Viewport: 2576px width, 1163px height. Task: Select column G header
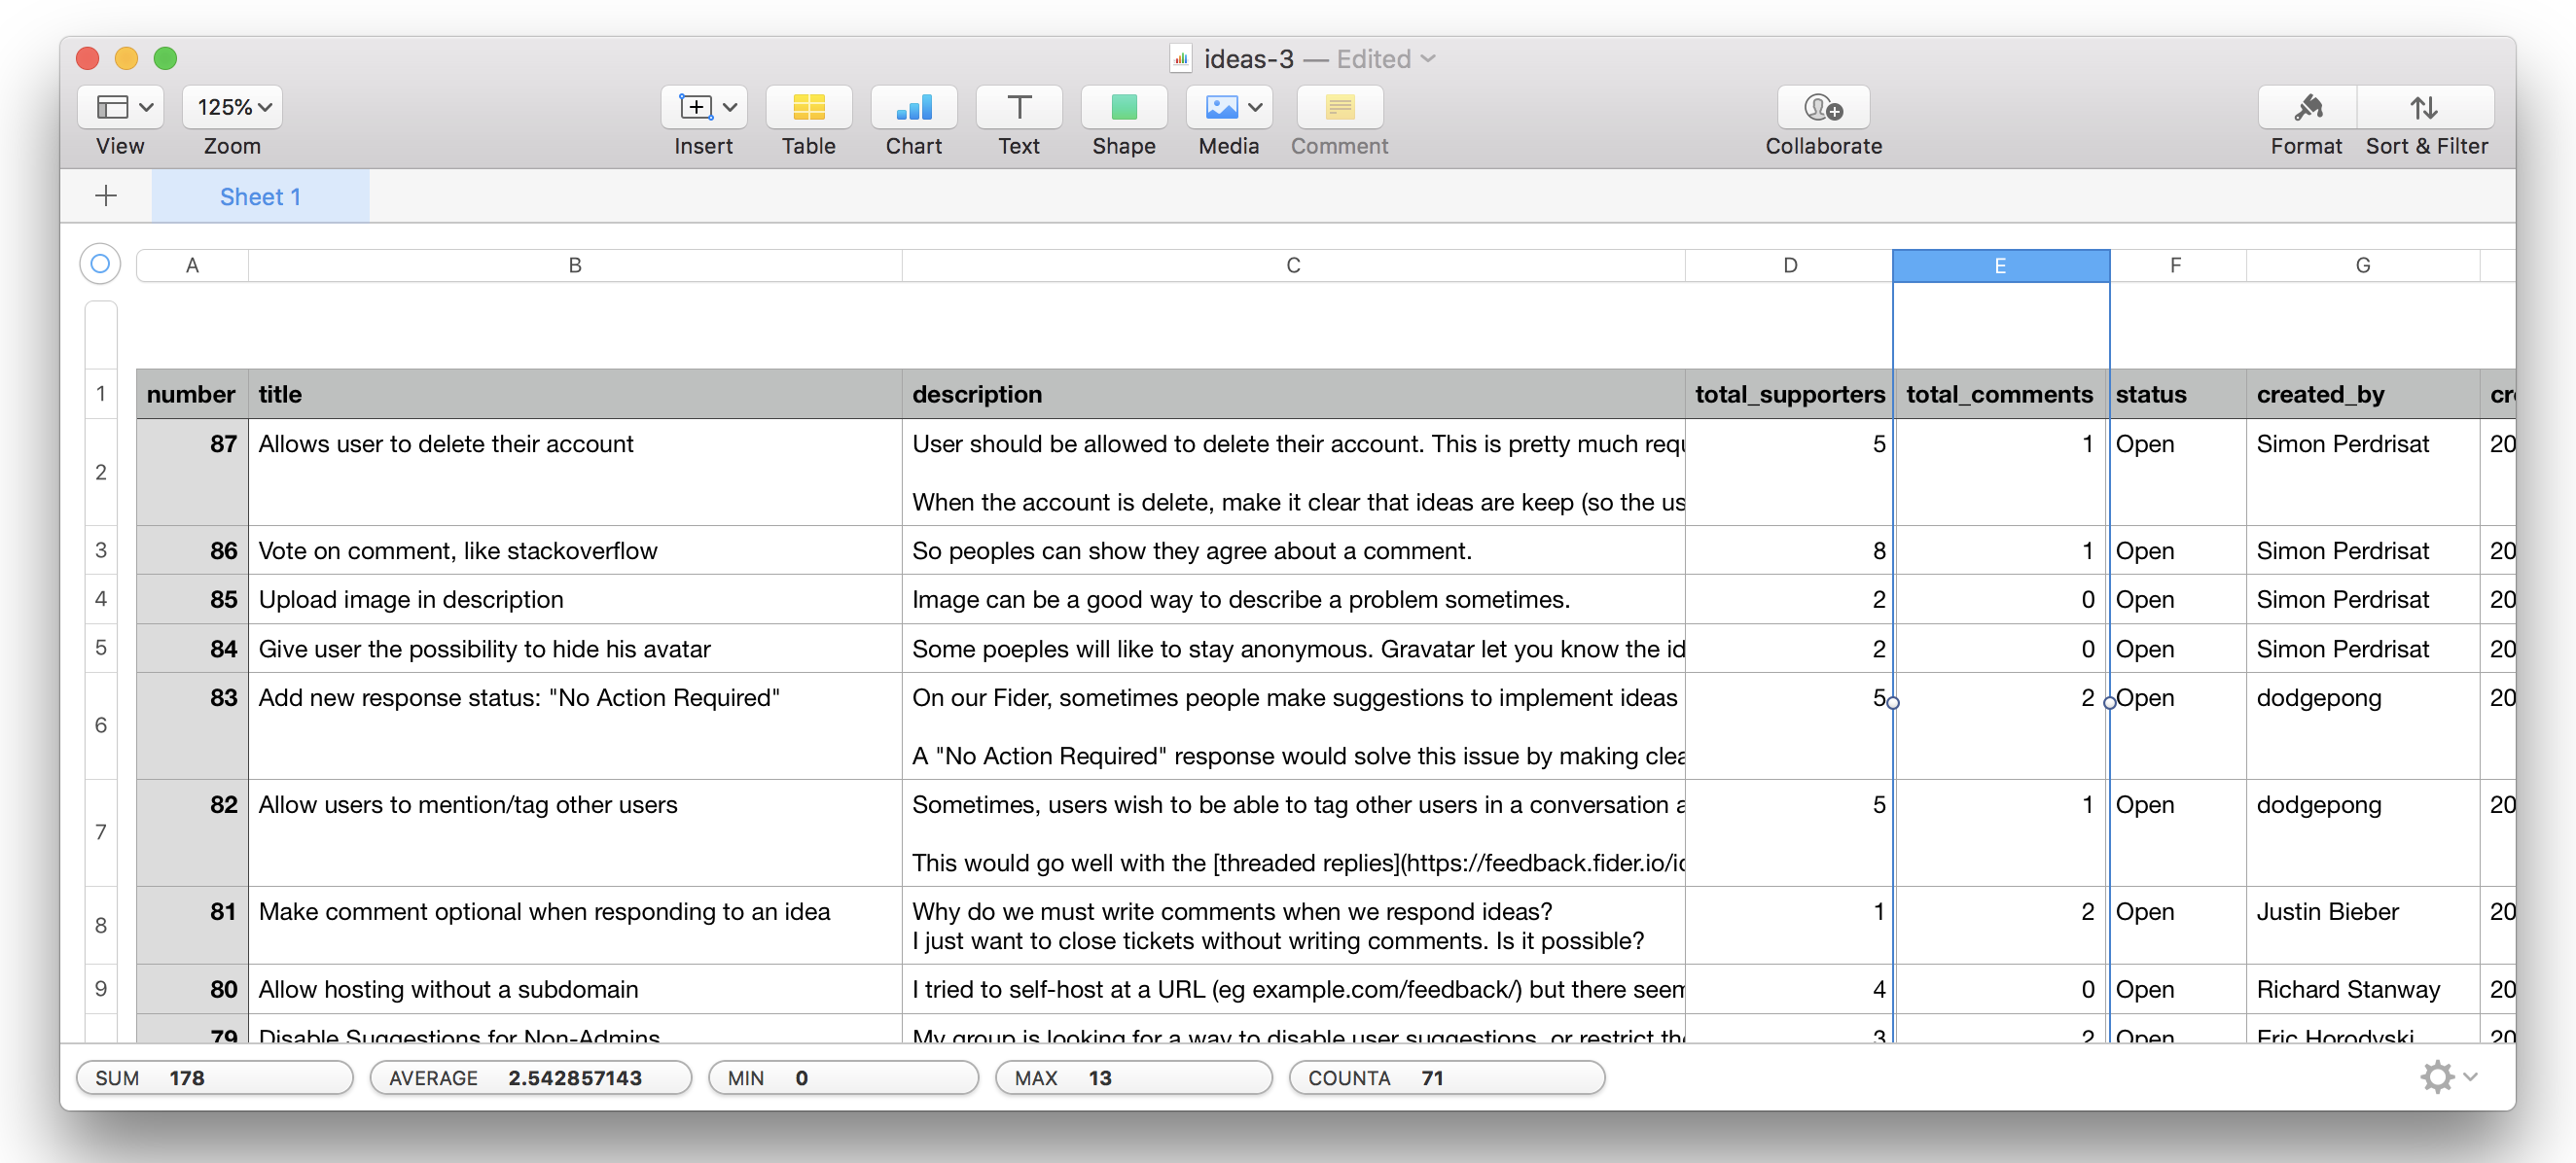coord(2362,265)
